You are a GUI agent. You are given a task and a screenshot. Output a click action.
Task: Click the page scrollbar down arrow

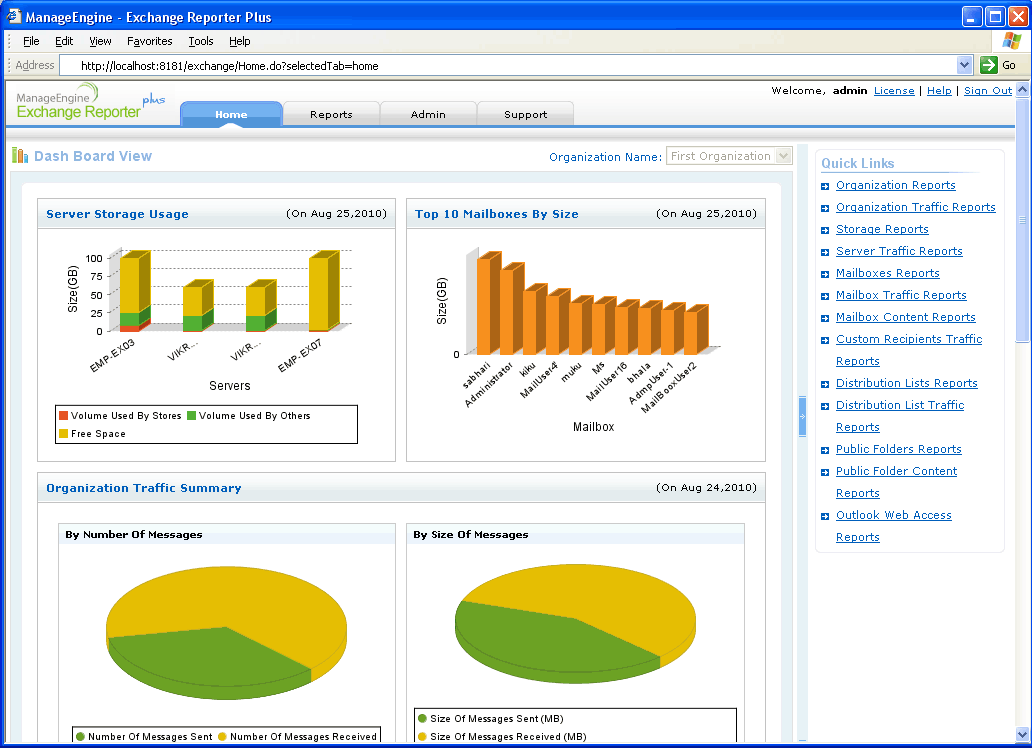pyautogui.click(x=1022, y=734)
